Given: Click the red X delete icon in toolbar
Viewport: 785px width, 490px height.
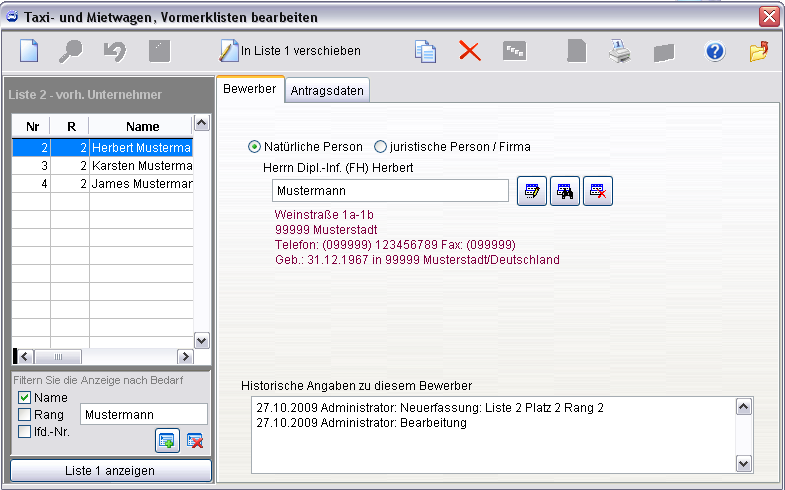Looking at the screenshot, I should coord(469,51).
